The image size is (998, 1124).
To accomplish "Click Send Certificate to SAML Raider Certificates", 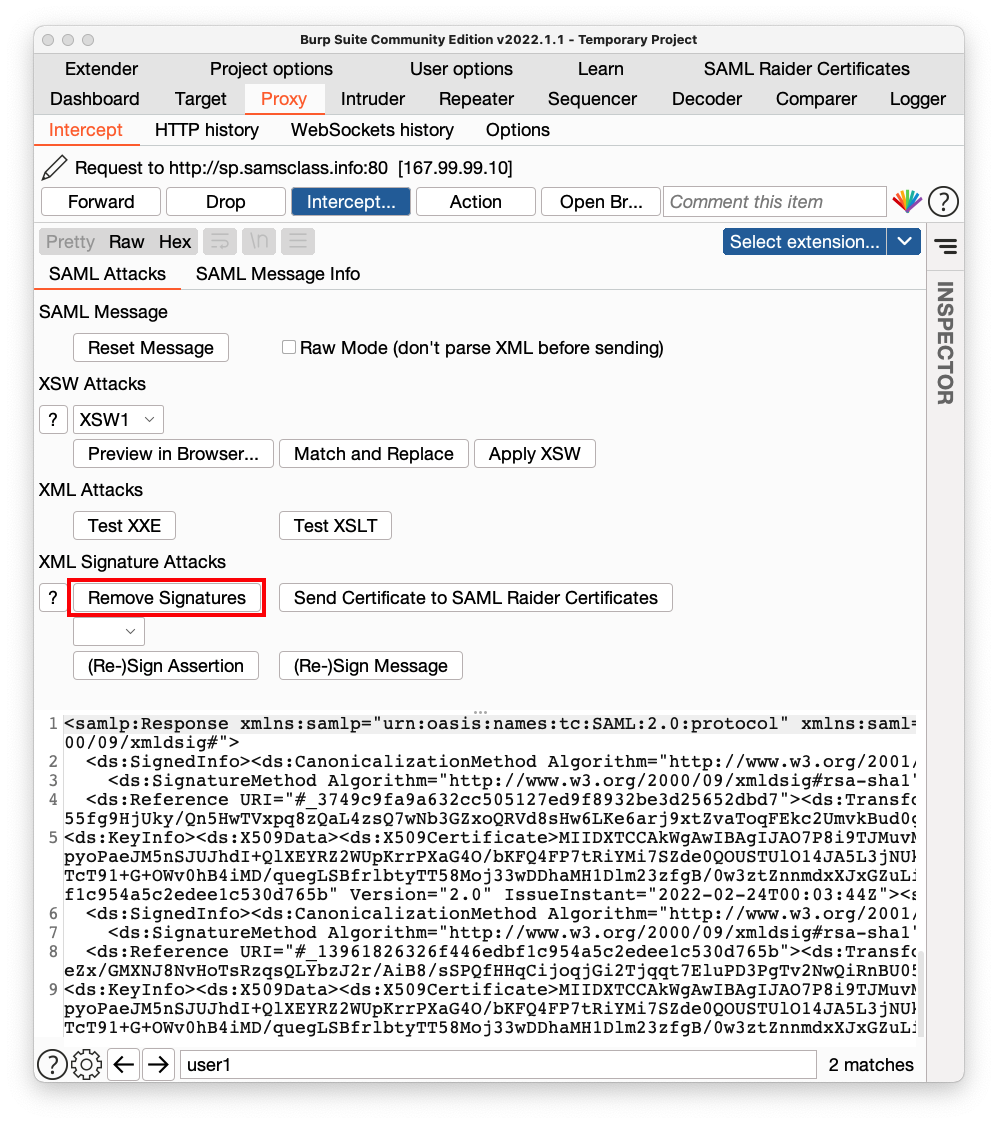I will coord(475,597).
